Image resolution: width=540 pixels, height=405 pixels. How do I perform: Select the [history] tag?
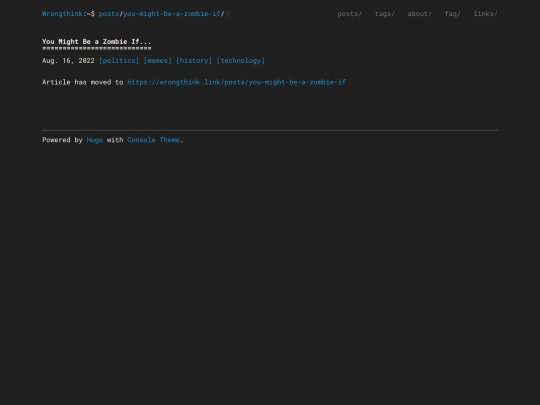click(194, 61)
